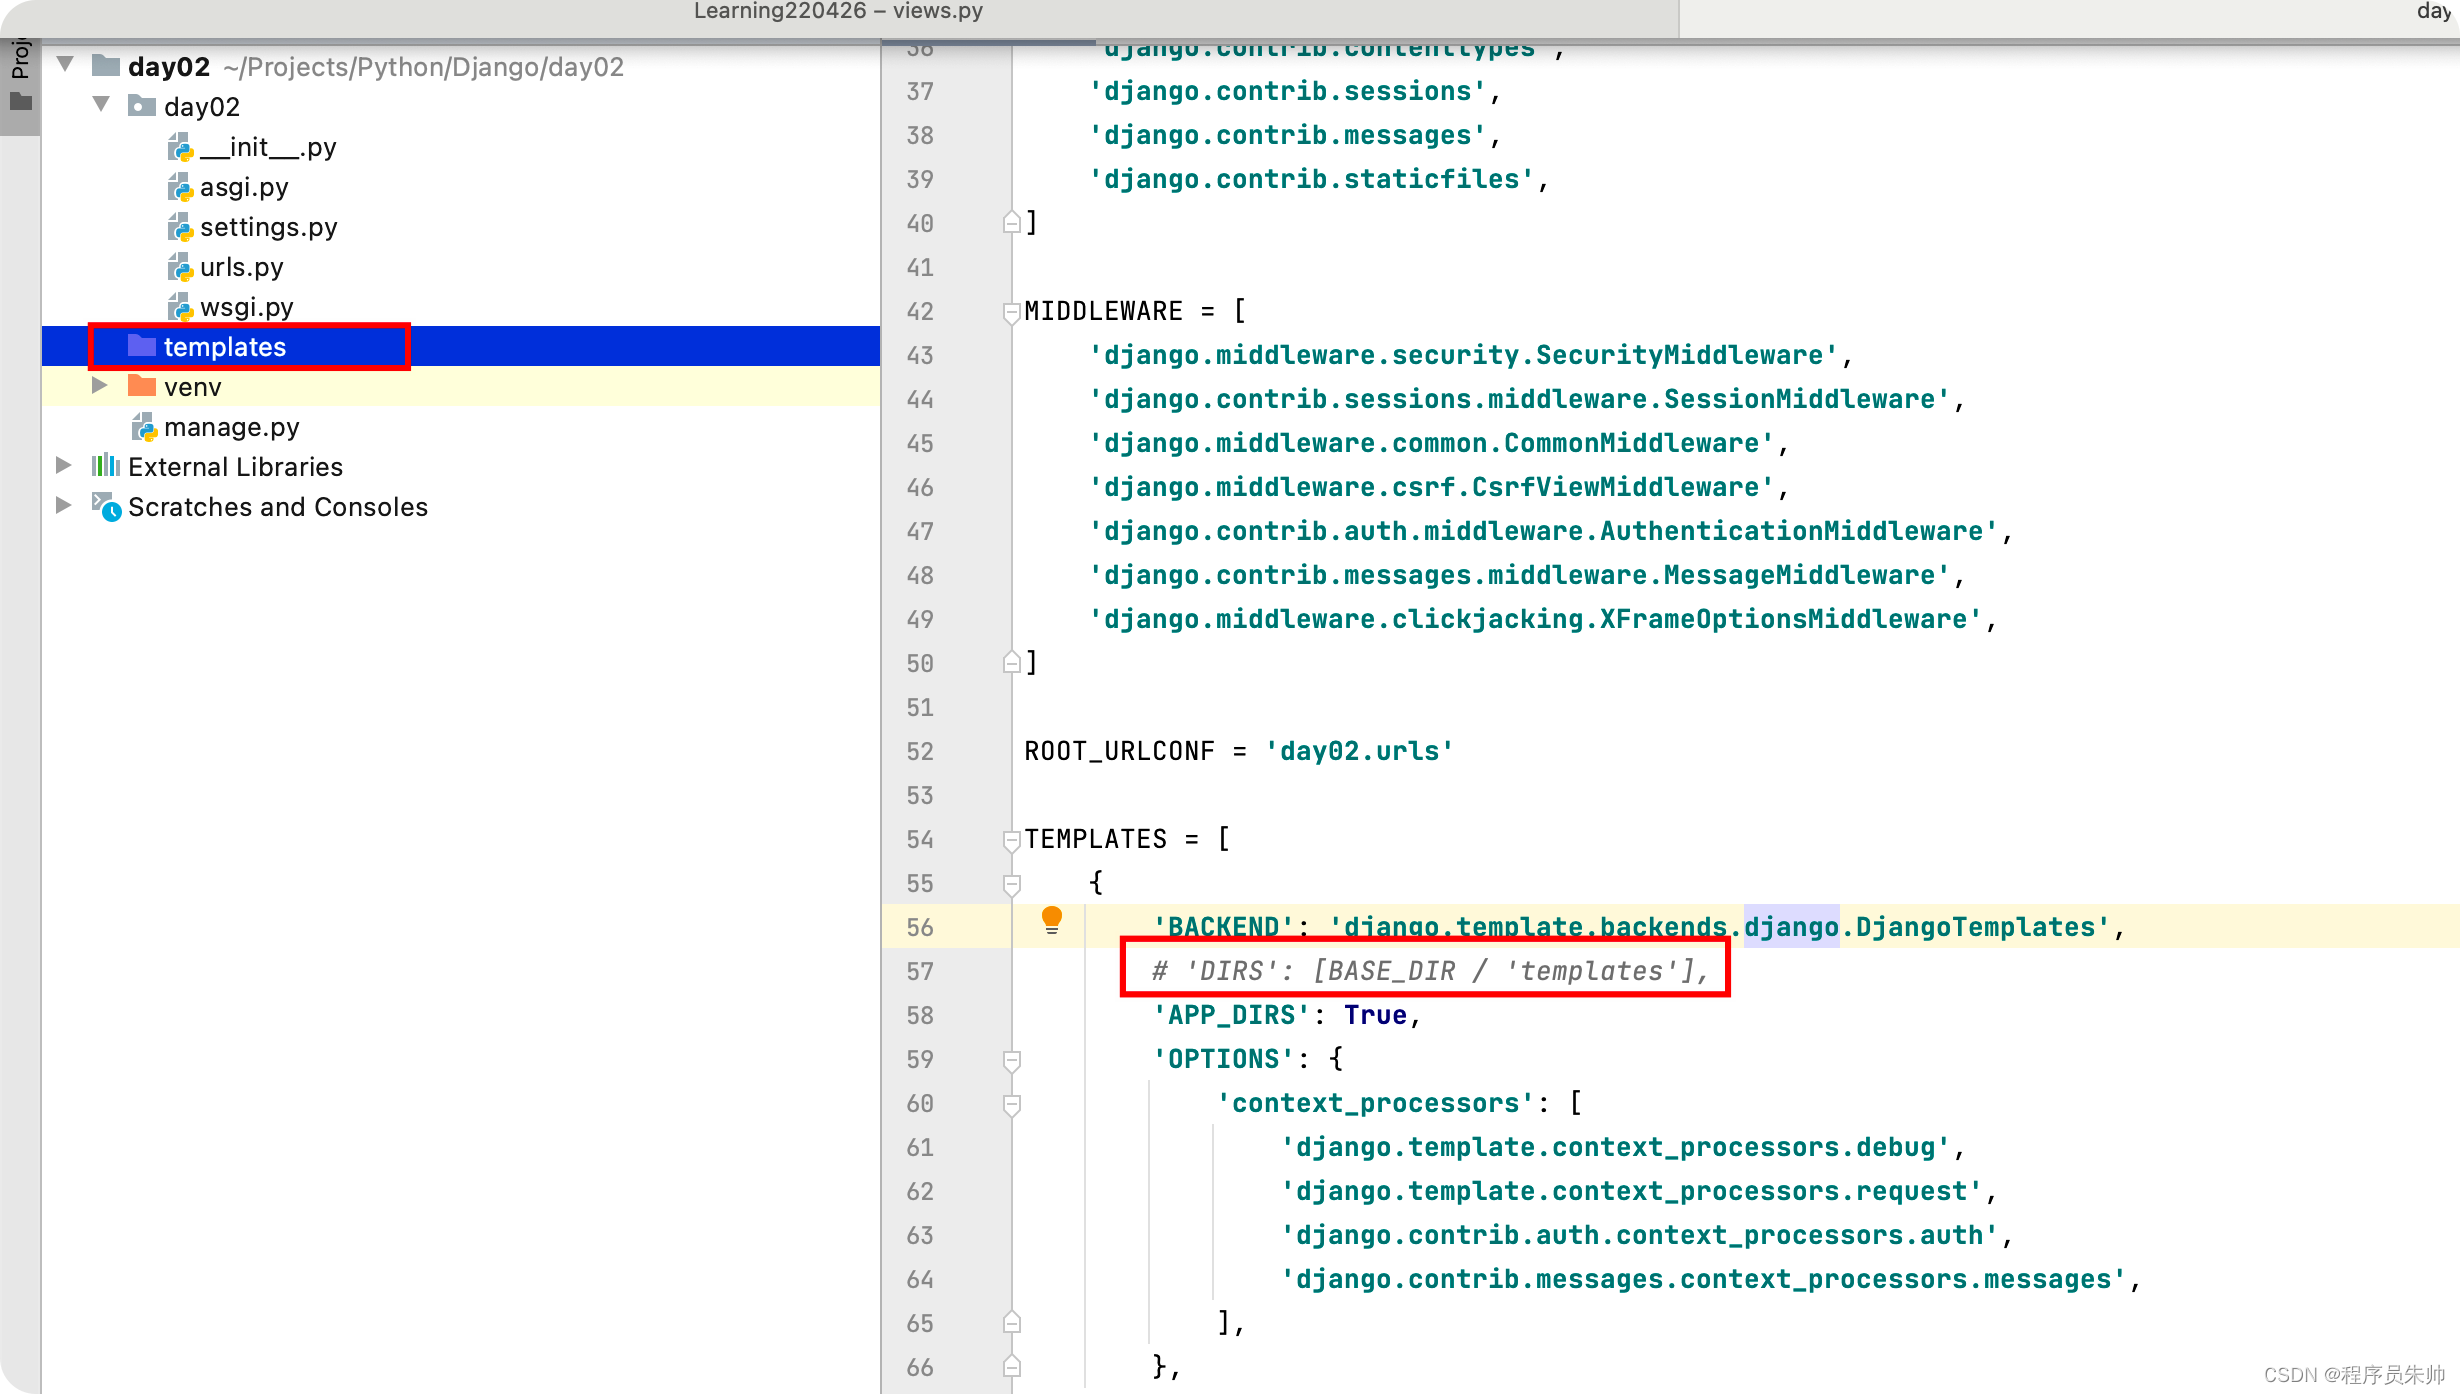
Task: Expand External Libraries tree node
Action: pos(63,466)
